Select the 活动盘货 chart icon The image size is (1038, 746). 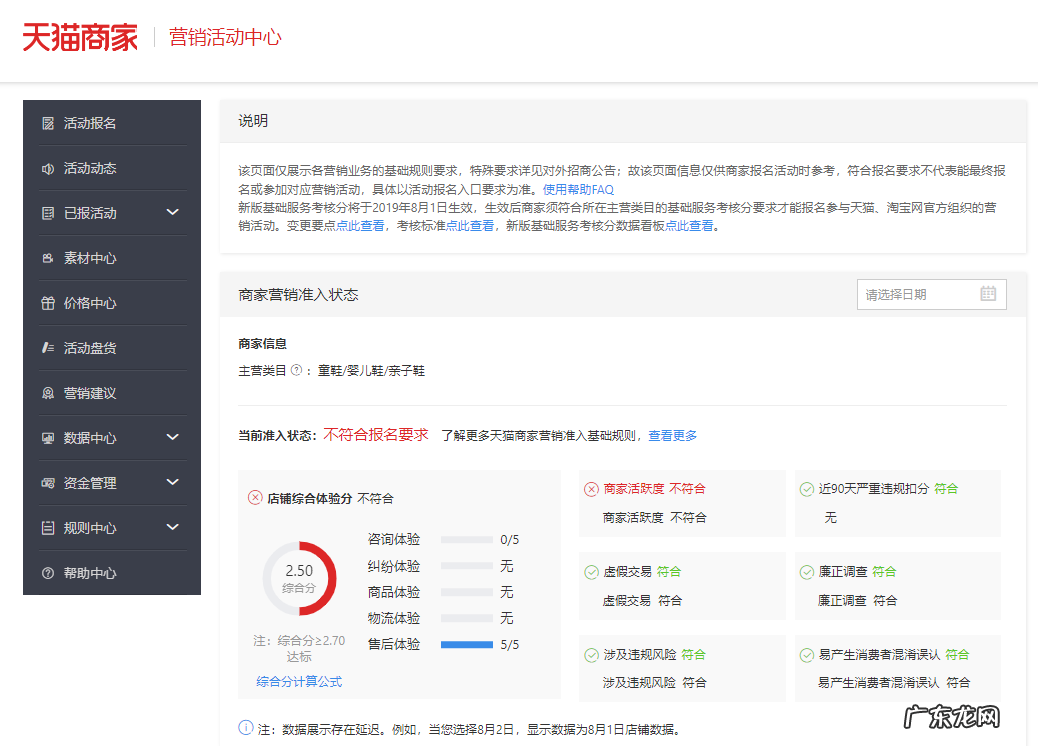[x=46, y=348]
